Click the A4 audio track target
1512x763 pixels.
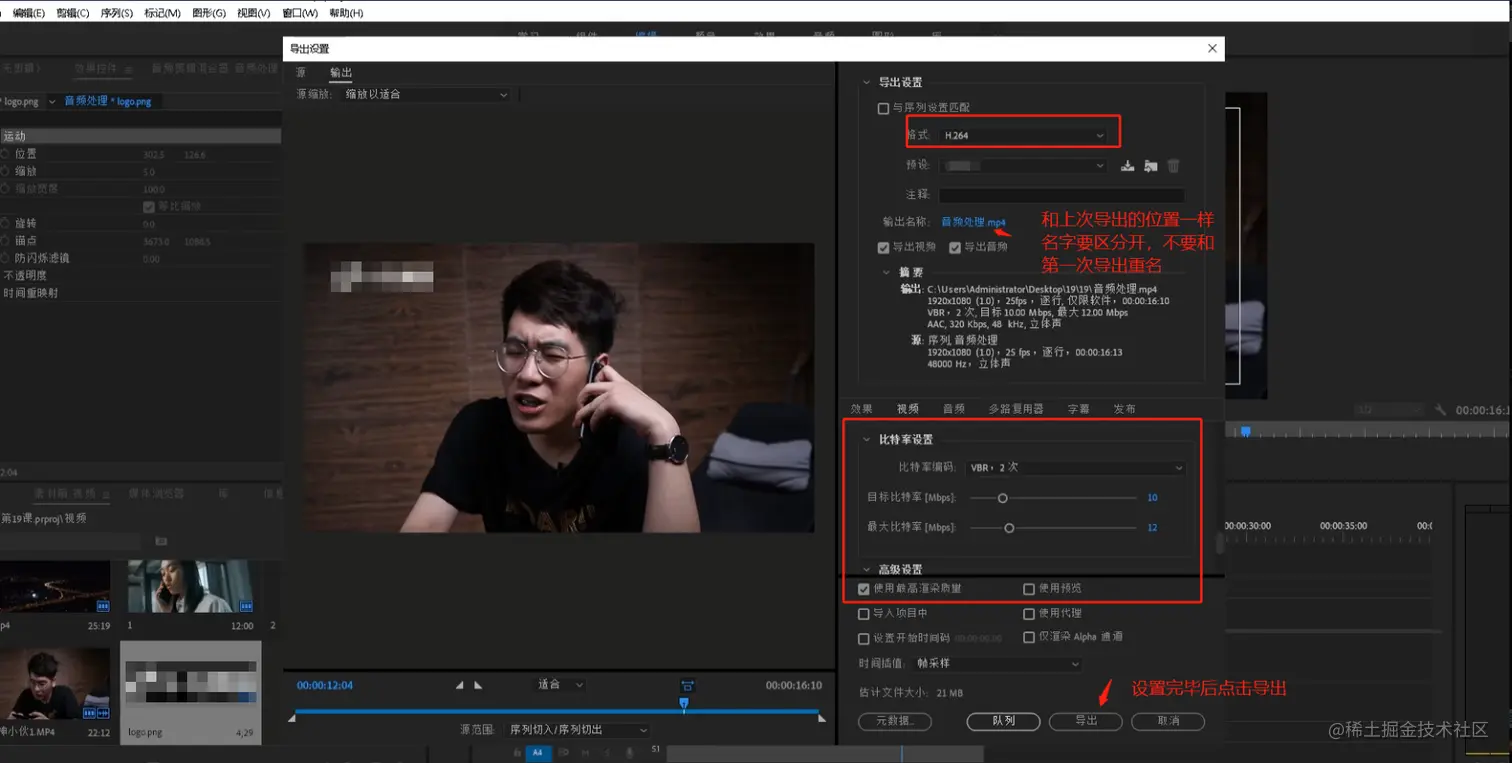537,752
